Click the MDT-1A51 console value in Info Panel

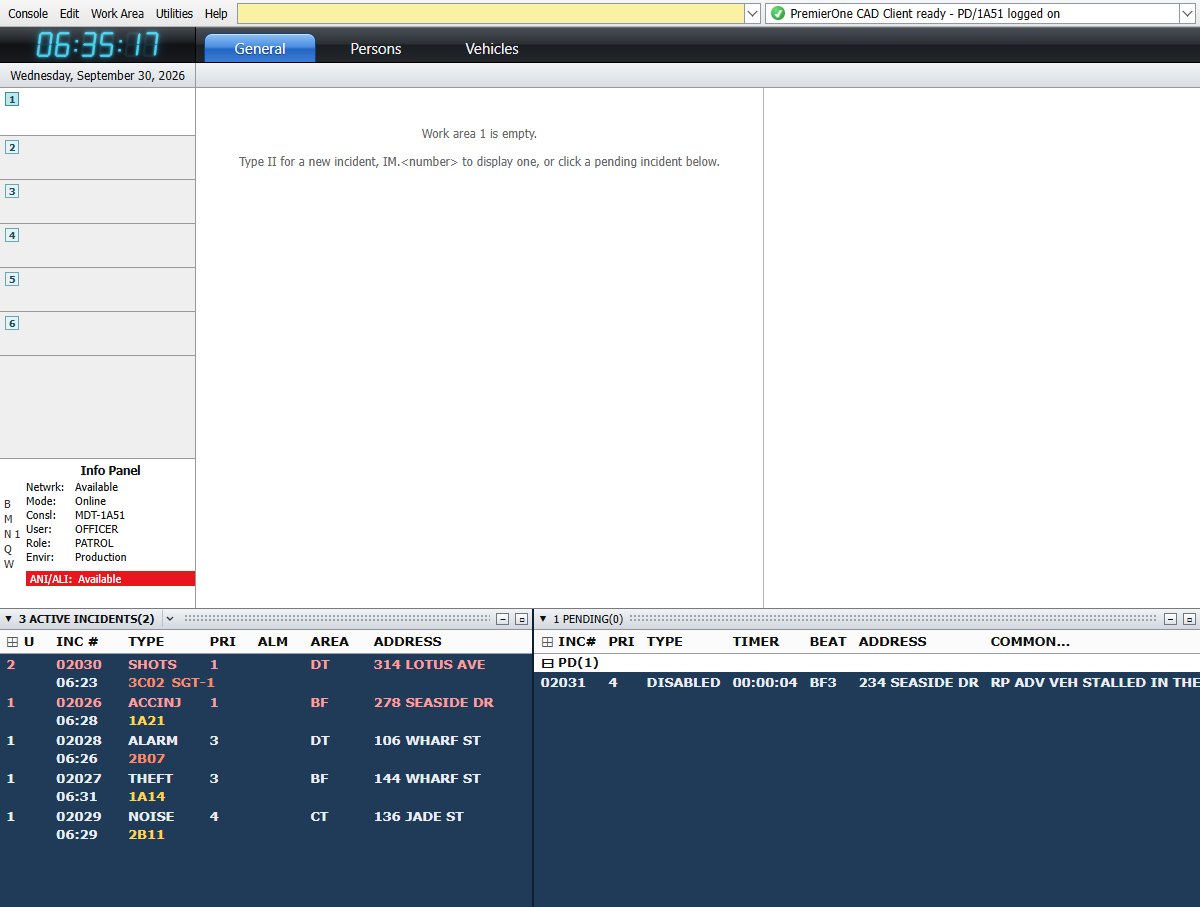tap(100, 515)
